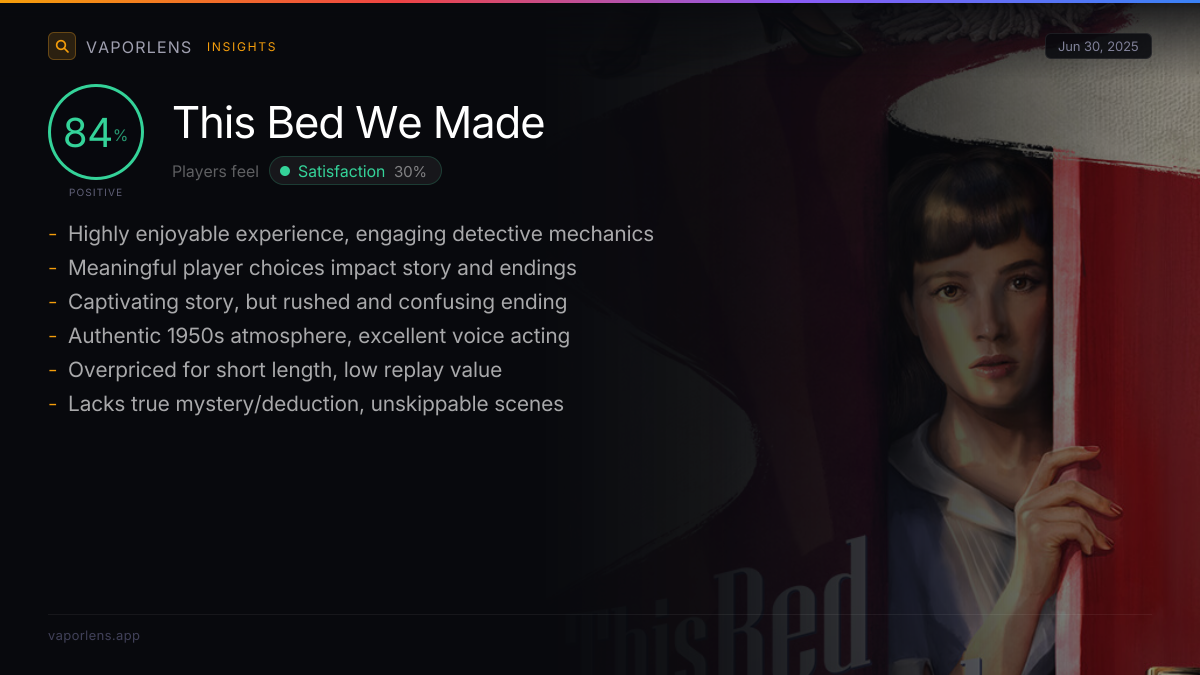Click the This Bed We Made title
This screenshot has width=1200, height=675.
(359, 123)
